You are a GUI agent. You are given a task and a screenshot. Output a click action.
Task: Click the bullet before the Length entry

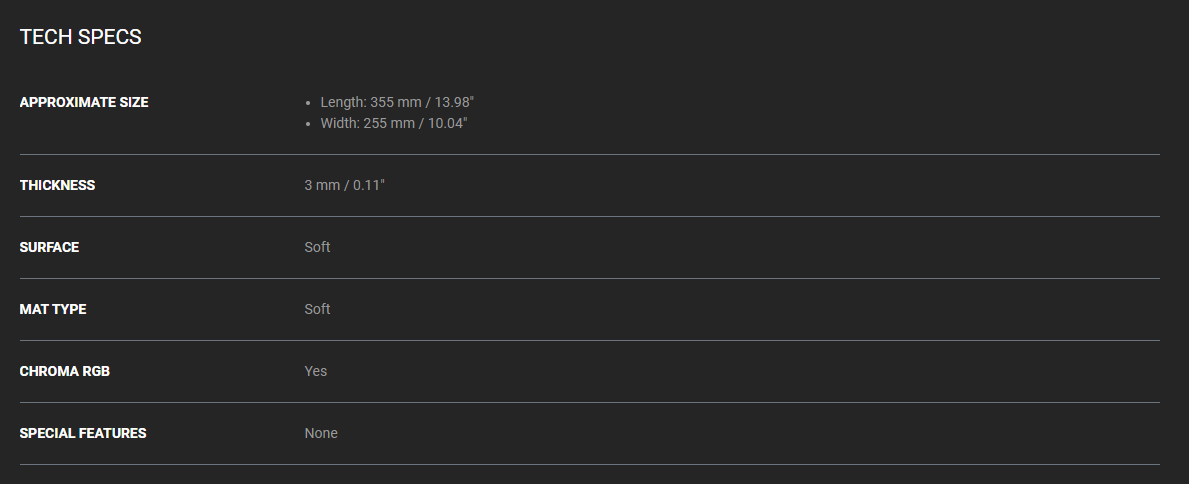[309, 103]
